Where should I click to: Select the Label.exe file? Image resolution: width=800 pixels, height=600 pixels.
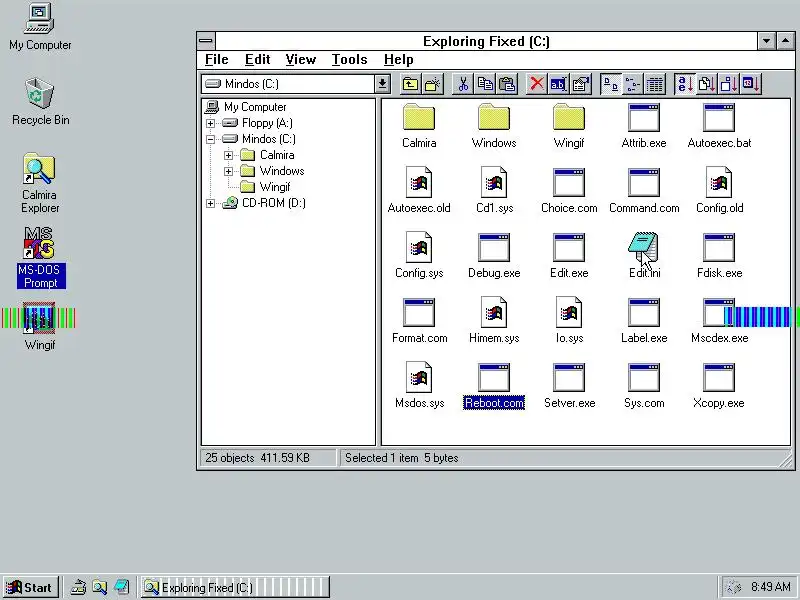coord(644,321)
